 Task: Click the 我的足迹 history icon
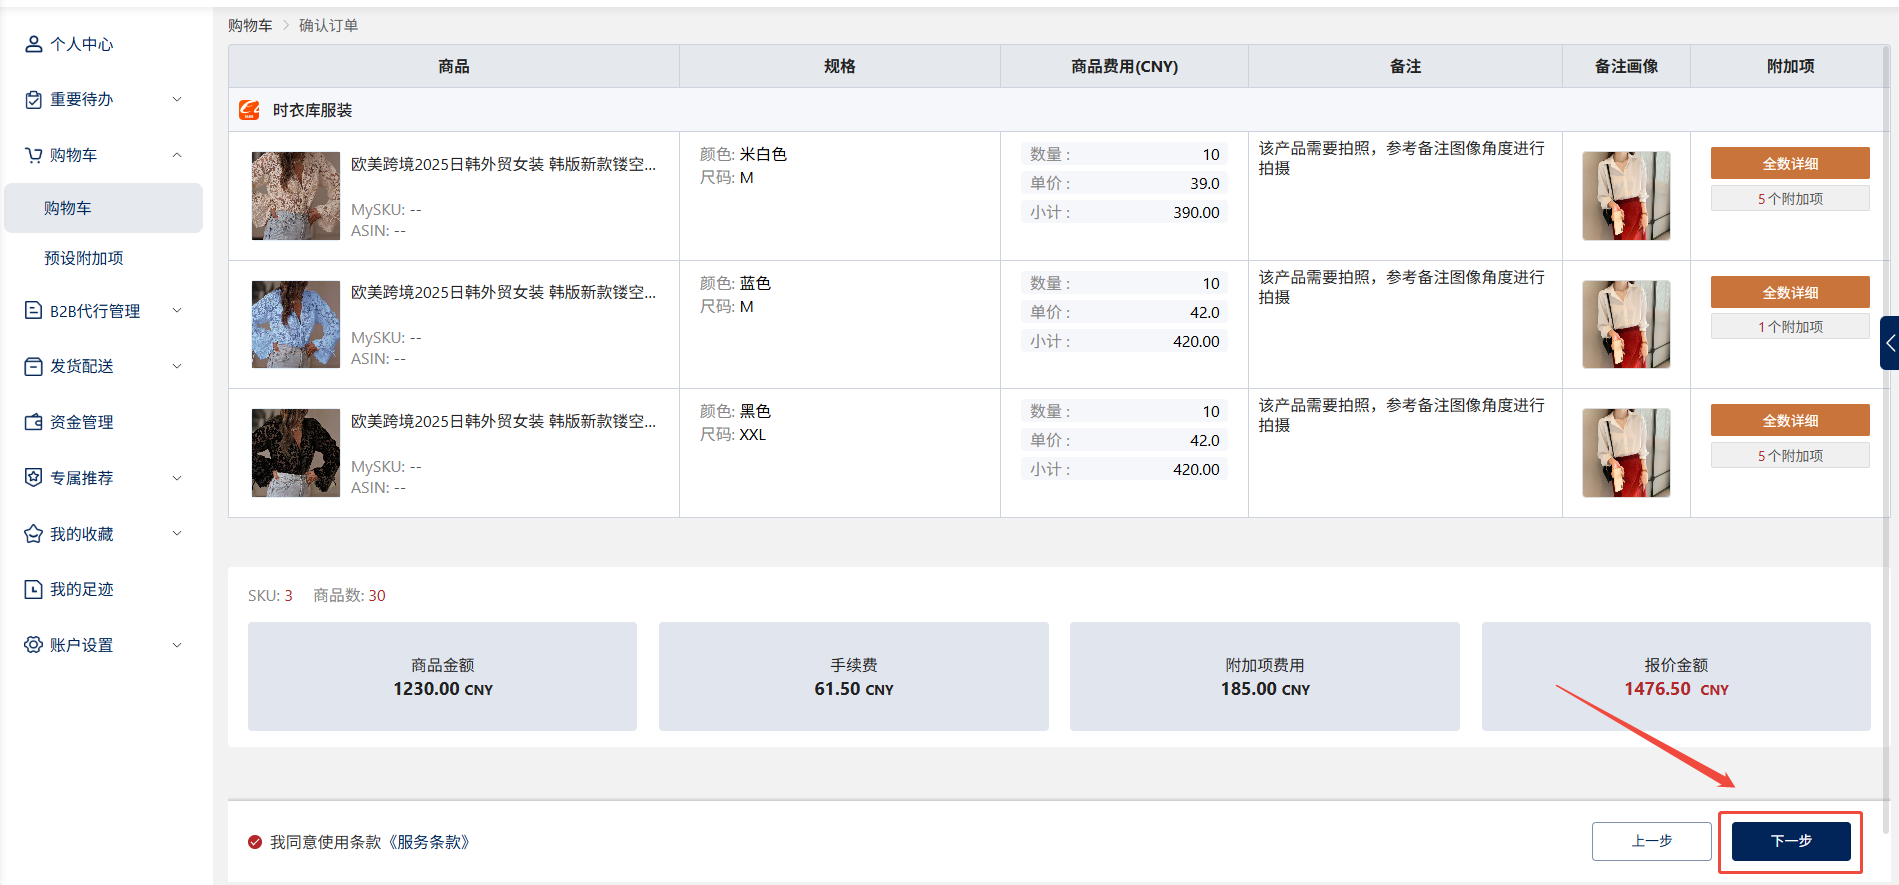pyautogui.click(x=33, y=589)
